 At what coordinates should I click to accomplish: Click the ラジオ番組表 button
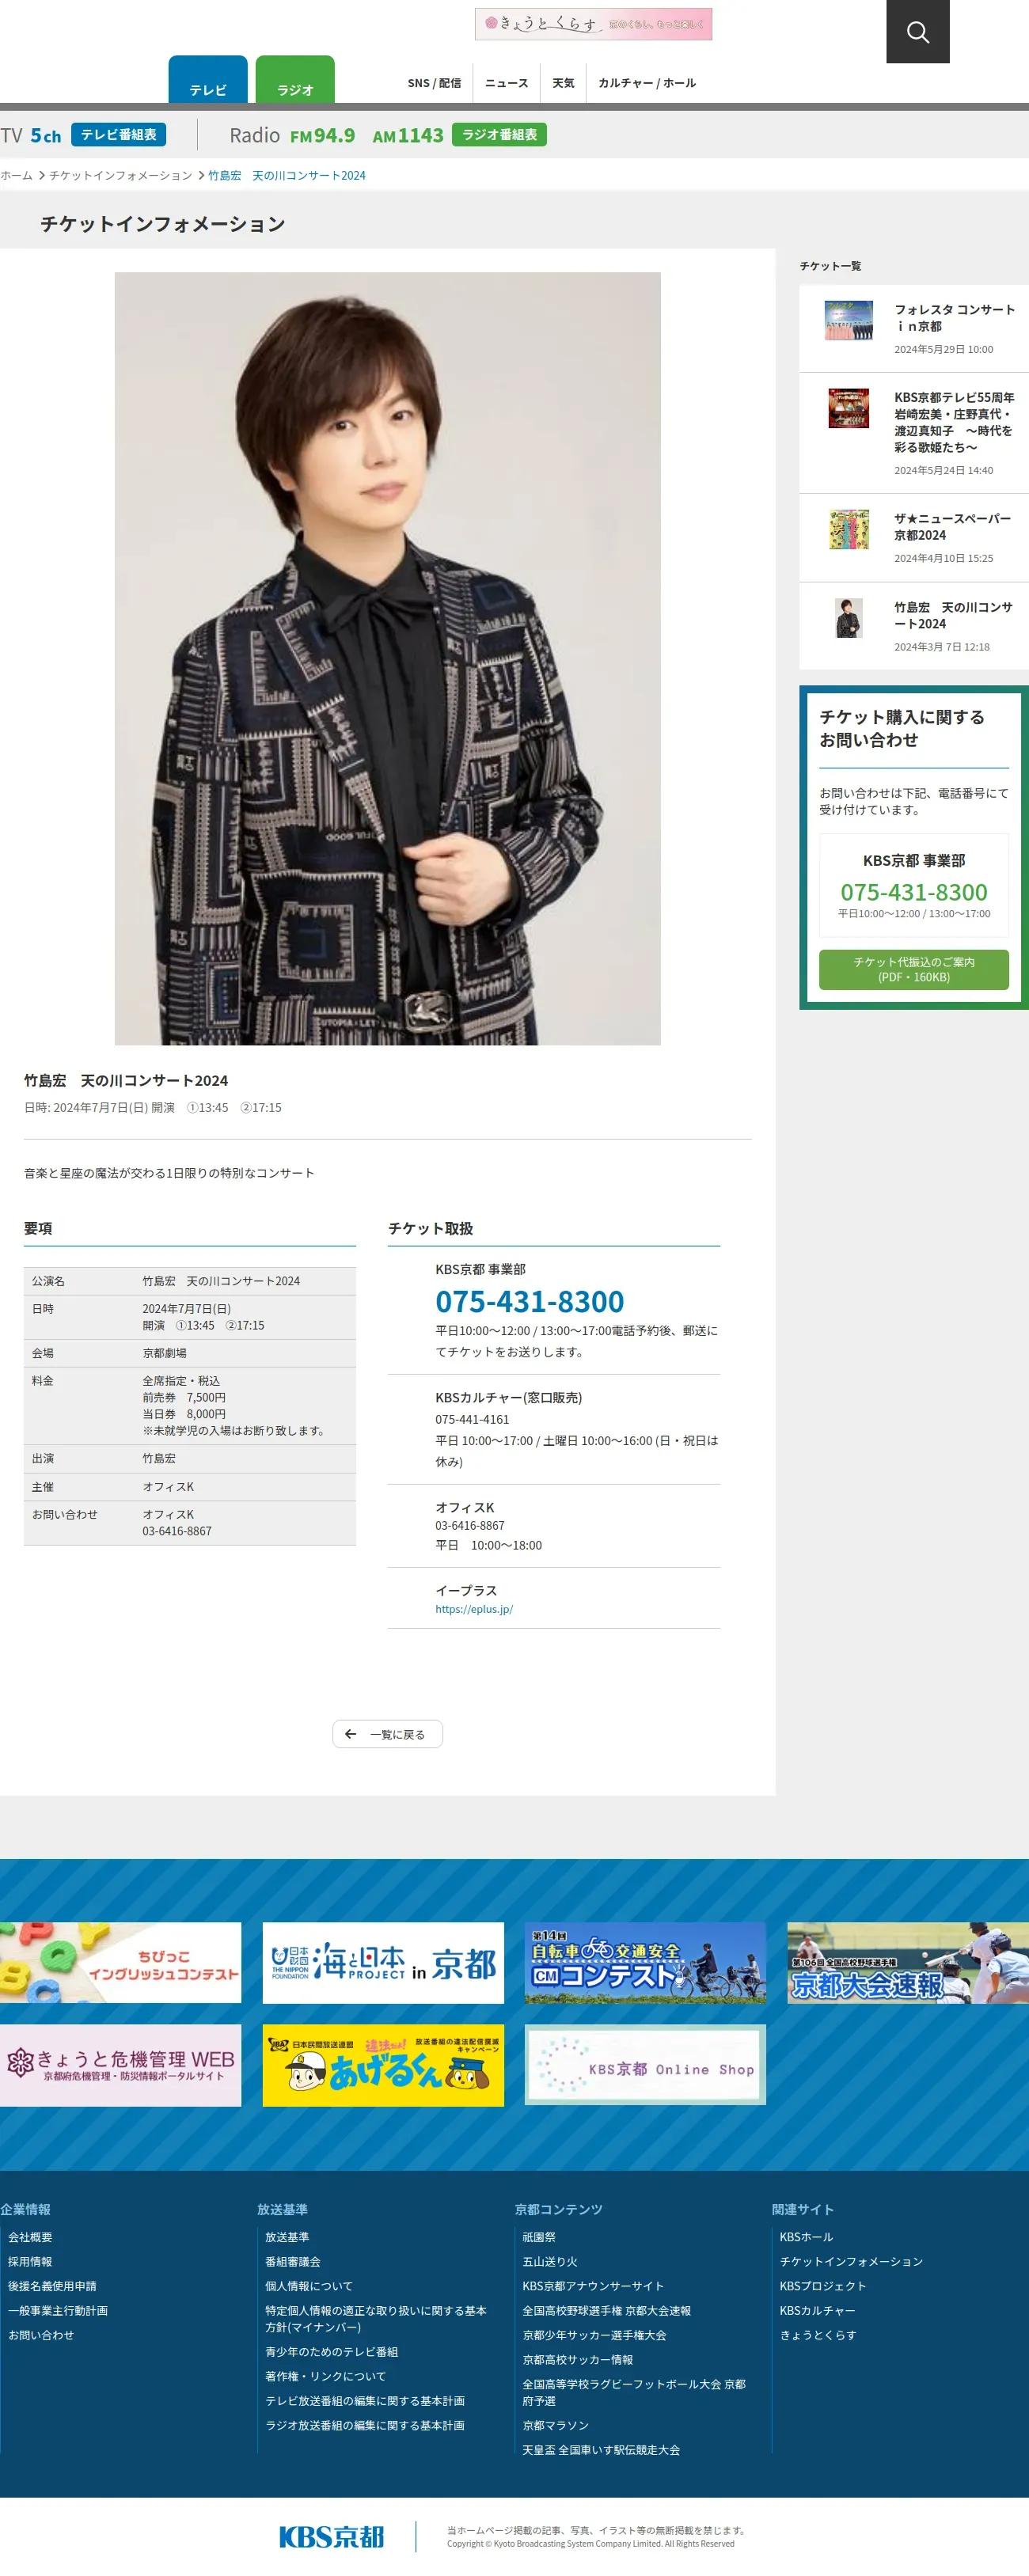click(499, 135)
